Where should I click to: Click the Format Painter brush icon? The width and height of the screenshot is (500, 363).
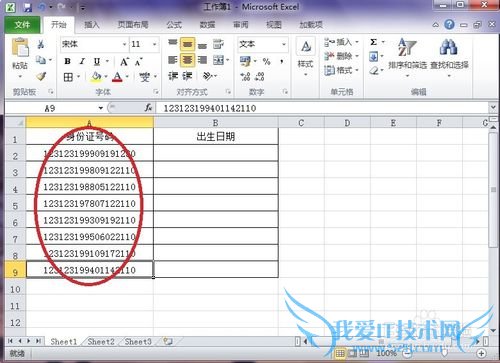(41, 76)
